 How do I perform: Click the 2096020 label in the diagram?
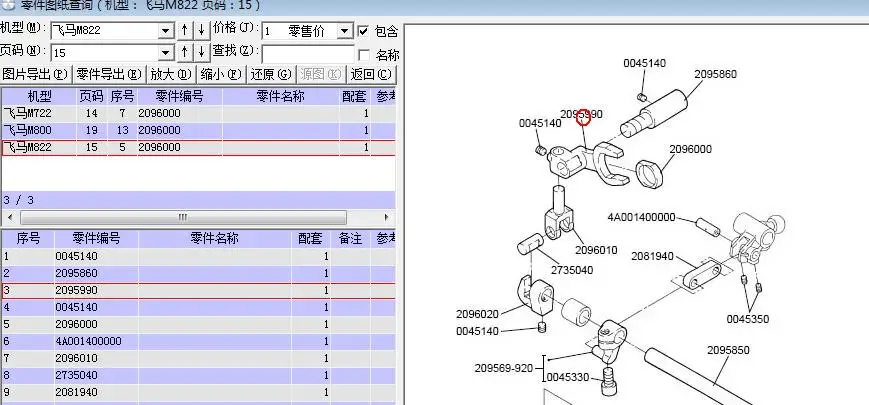click(477, 314)
